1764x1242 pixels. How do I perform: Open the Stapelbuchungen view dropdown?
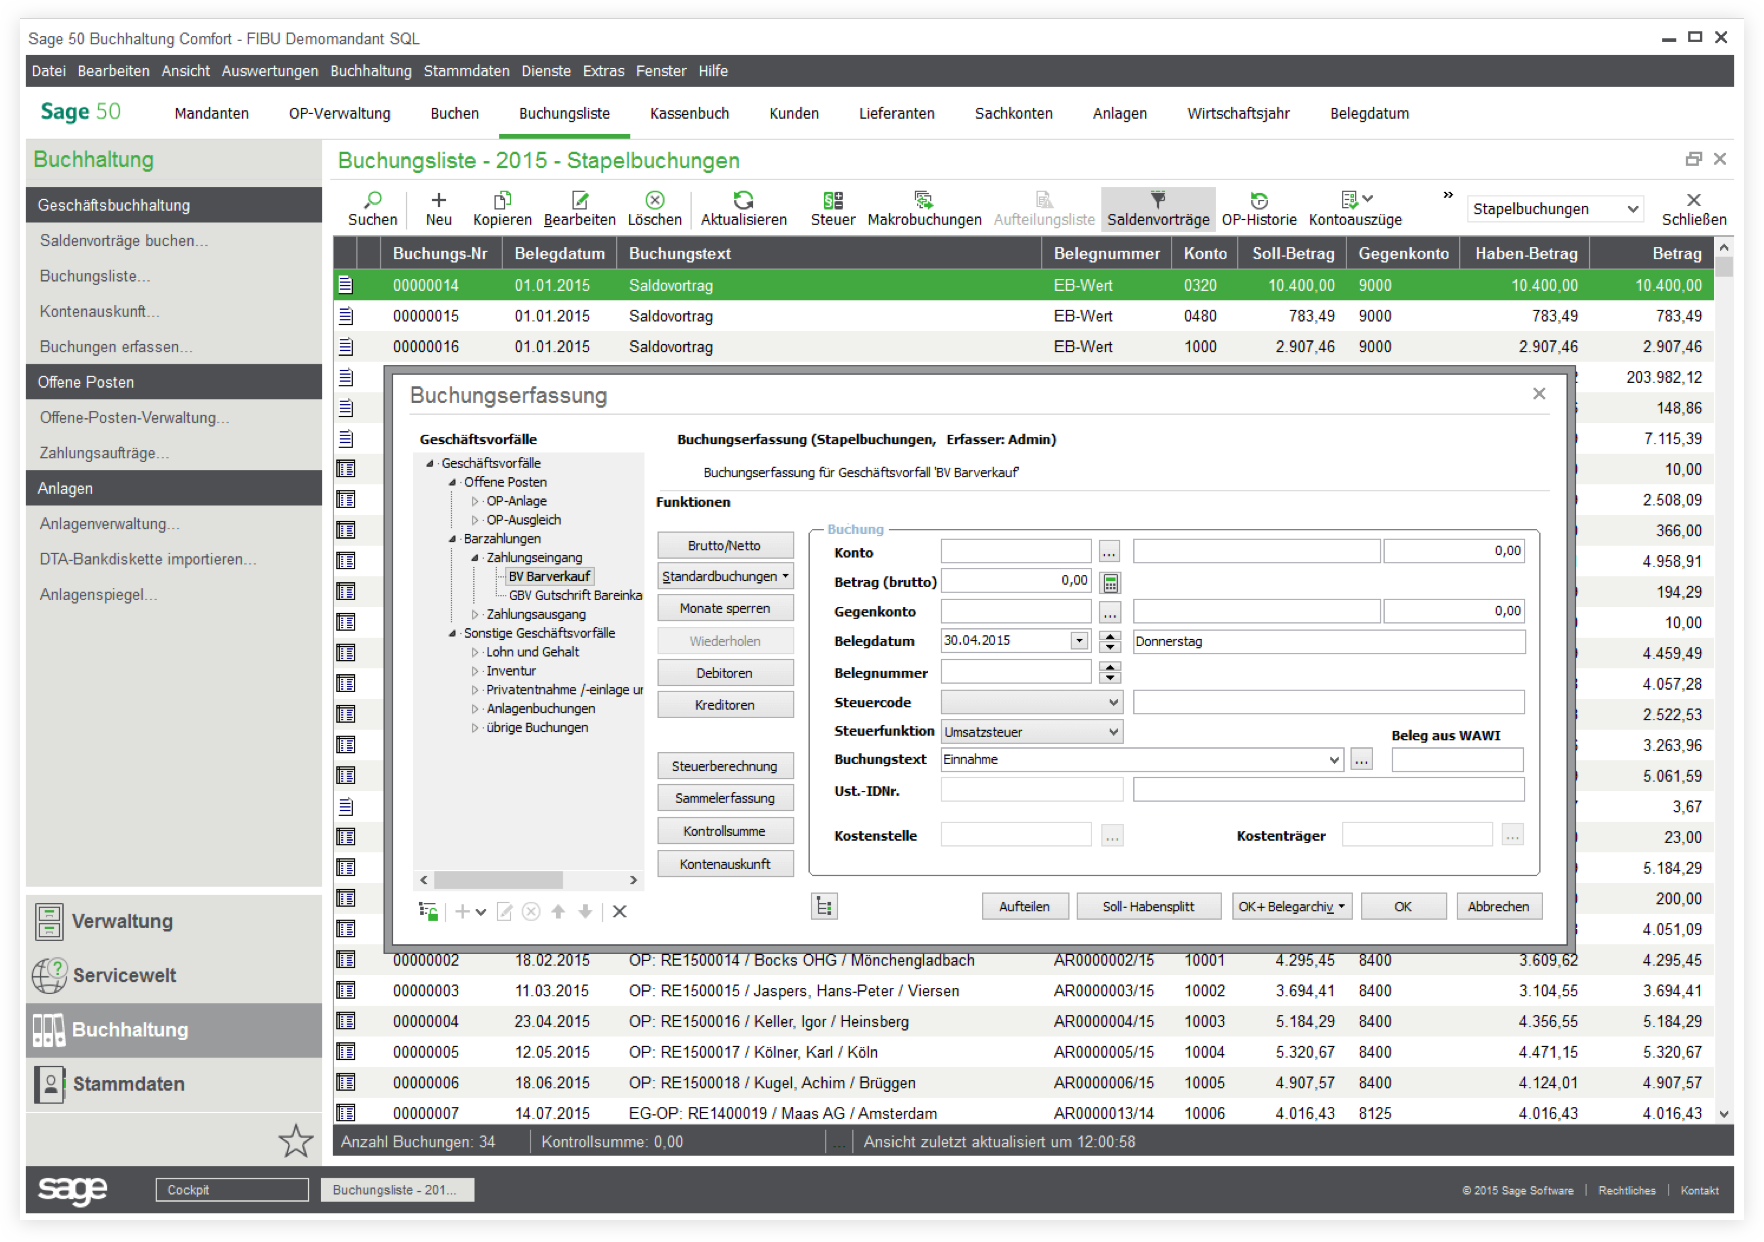(x=1555, y=209)
